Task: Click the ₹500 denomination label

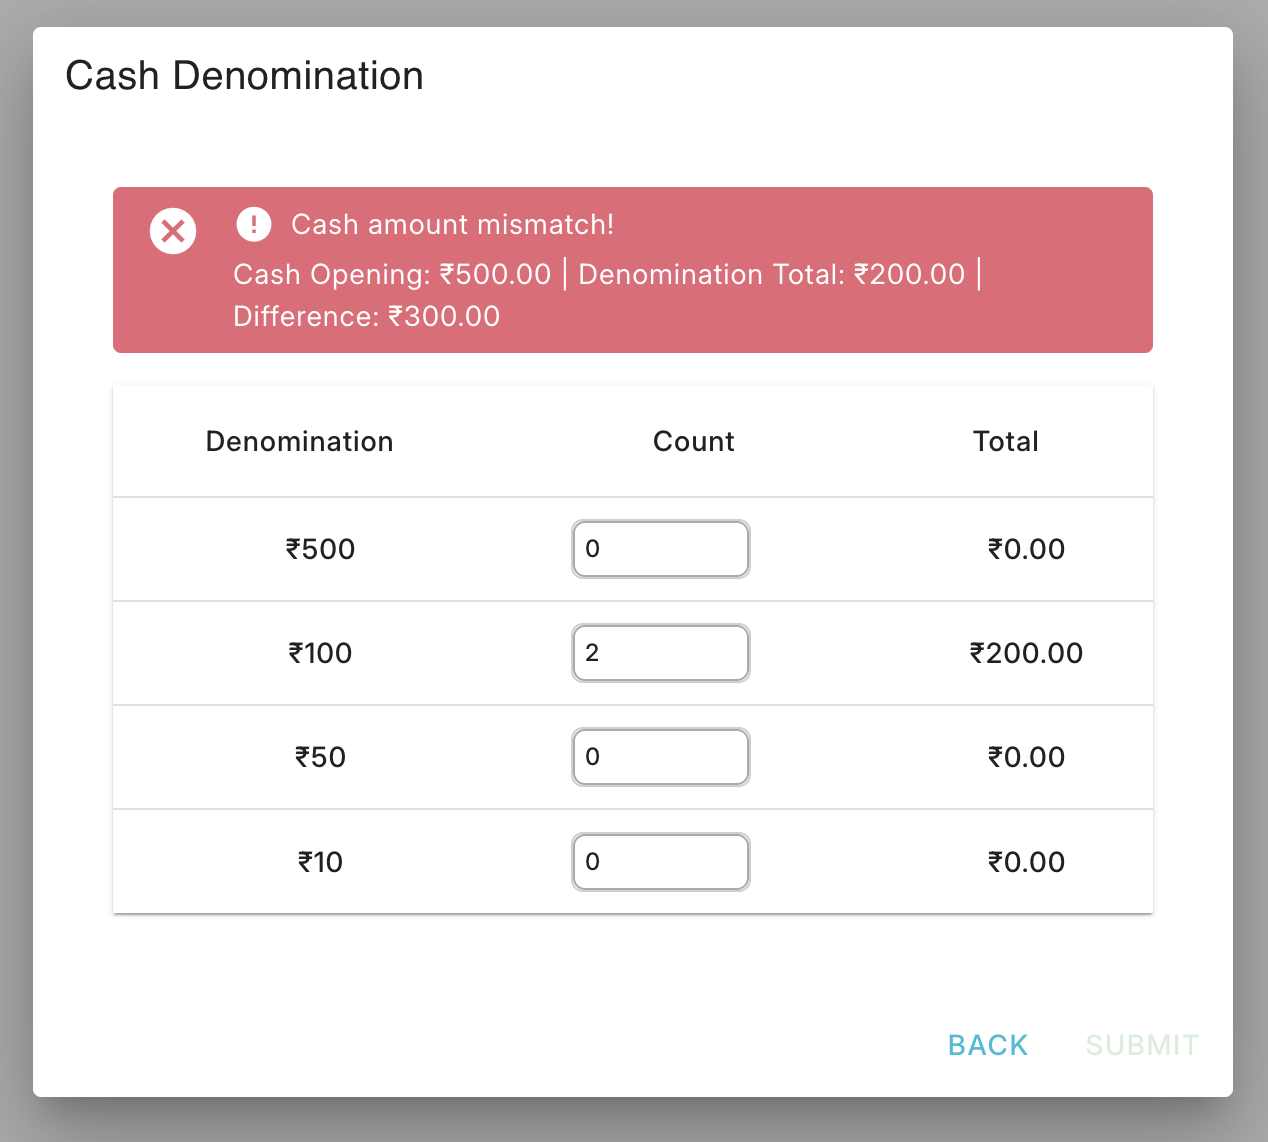Action: (320, 549)
